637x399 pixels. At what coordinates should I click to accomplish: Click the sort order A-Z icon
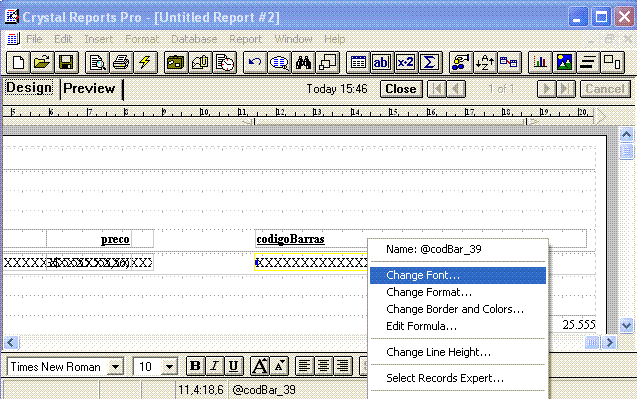pos(485,63)
